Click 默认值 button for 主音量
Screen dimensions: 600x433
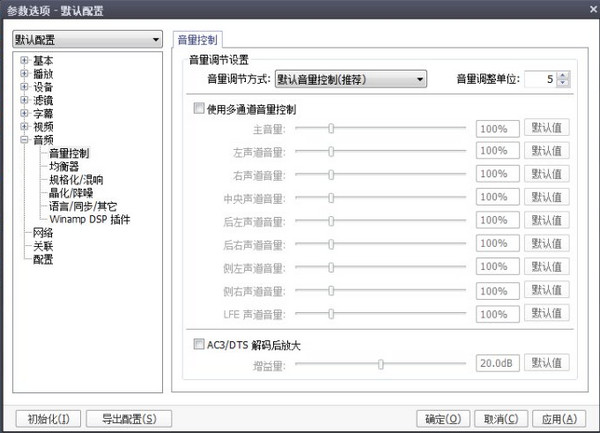point(546,128)
